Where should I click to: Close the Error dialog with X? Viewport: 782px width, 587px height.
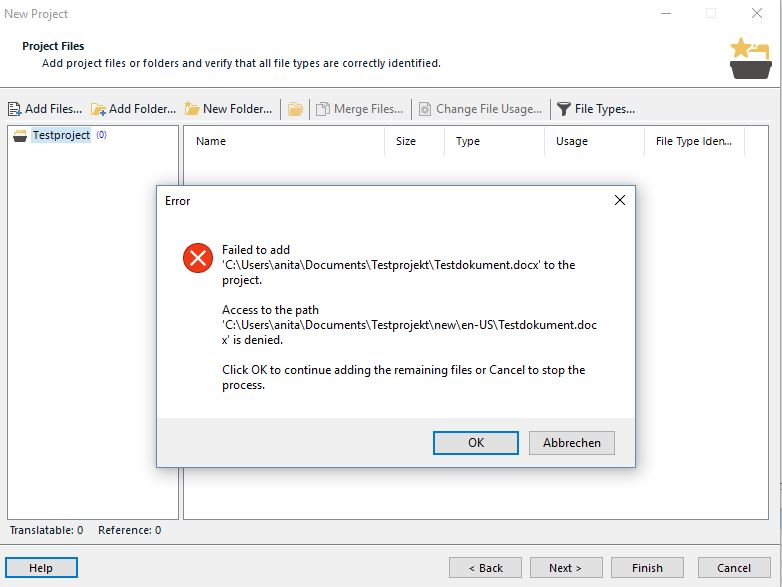[620, 200]
